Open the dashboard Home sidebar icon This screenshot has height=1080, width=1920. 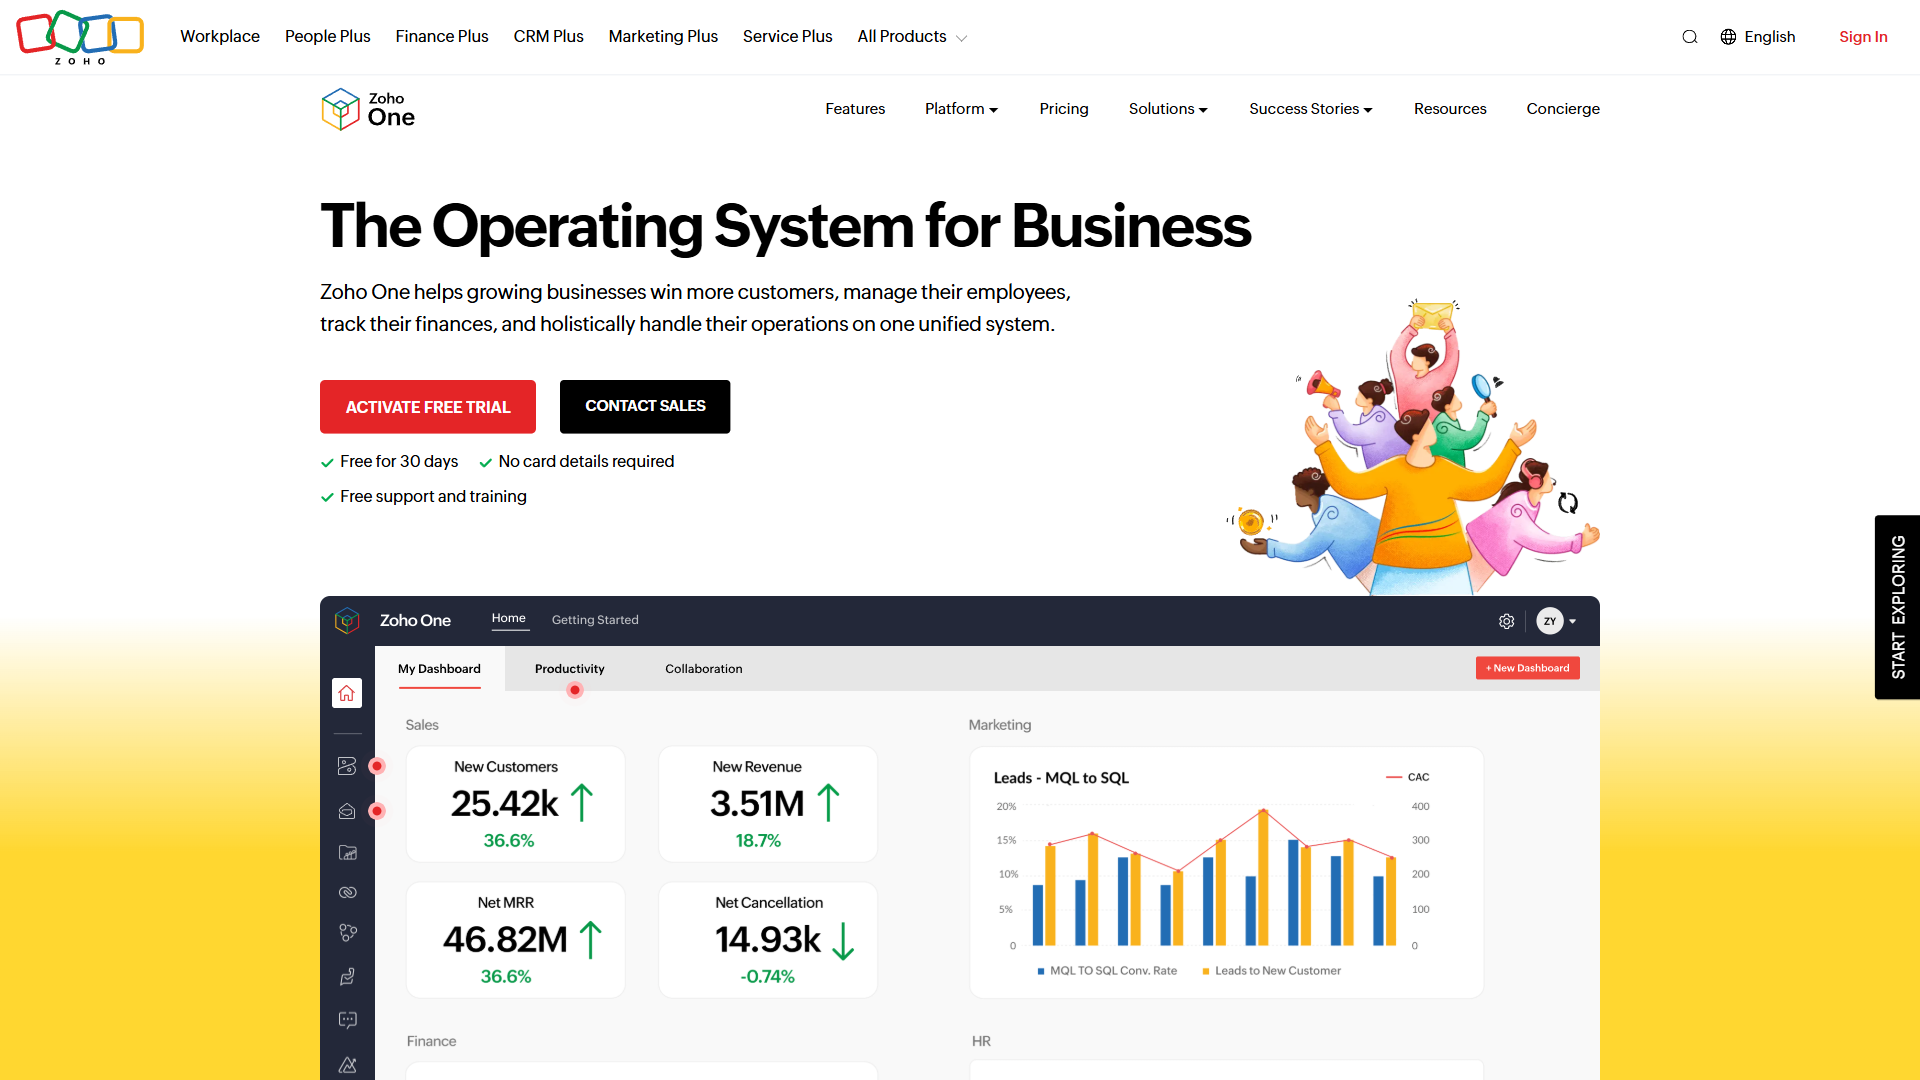click(x=347, y=693)
